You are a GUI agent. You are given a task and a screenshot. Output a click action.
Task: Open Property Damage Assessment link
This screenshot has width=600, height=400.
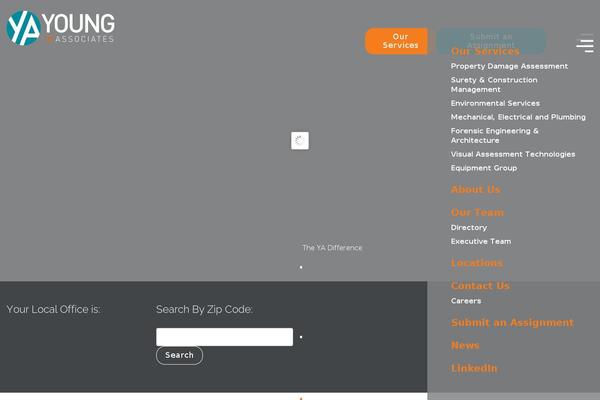[509, 66]
